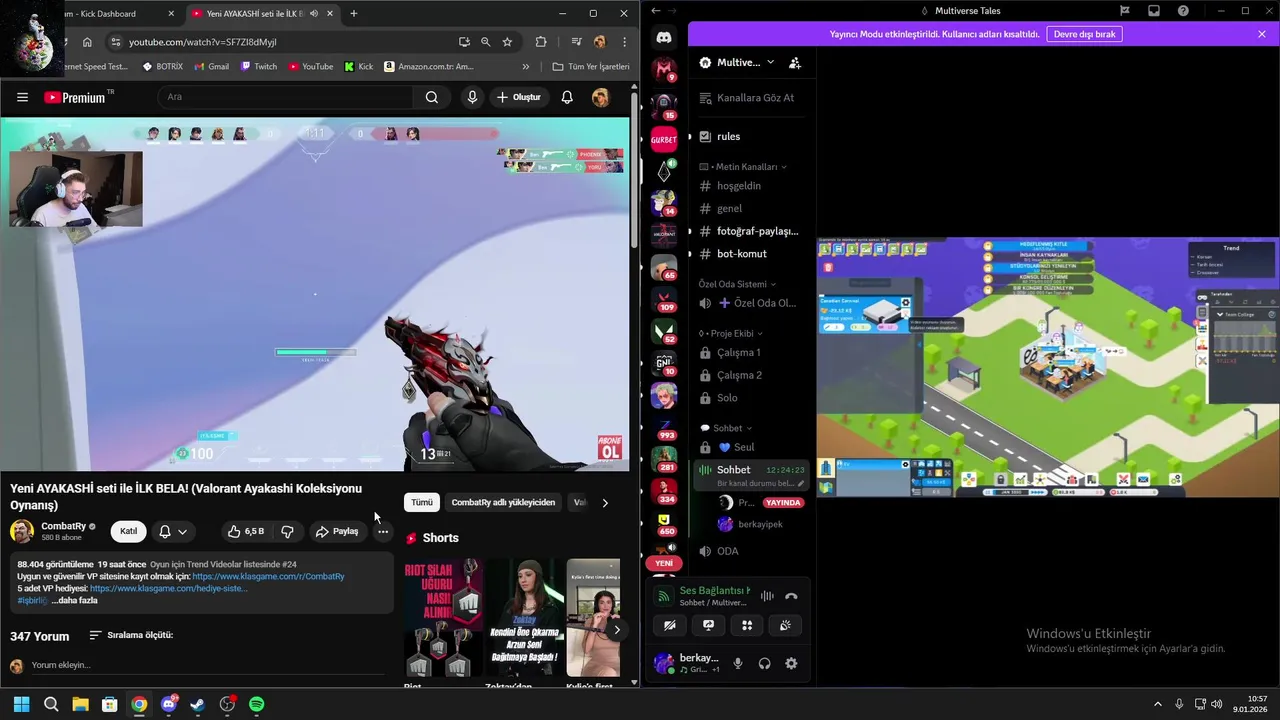This screenshot has height=720, width=1280.
Task: Click the Katıl join button
Action: pos(128,531)
